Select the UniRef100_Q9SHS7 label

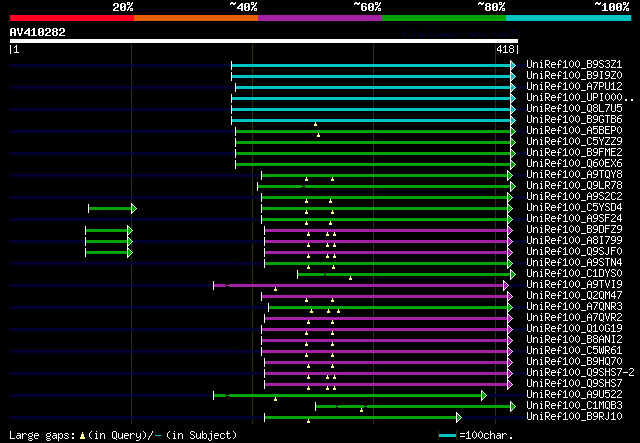pyautogui.click(x=574, y=384)
